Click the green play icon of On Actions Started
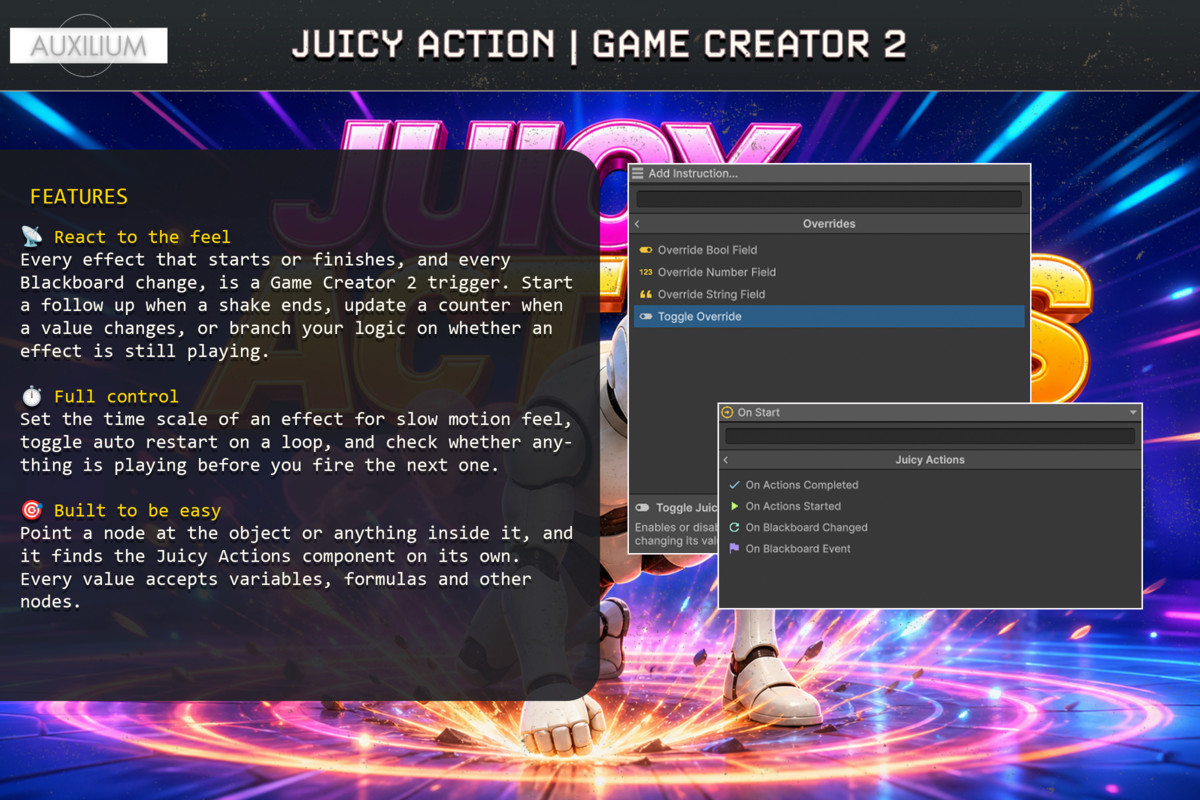 click(735, 506)
